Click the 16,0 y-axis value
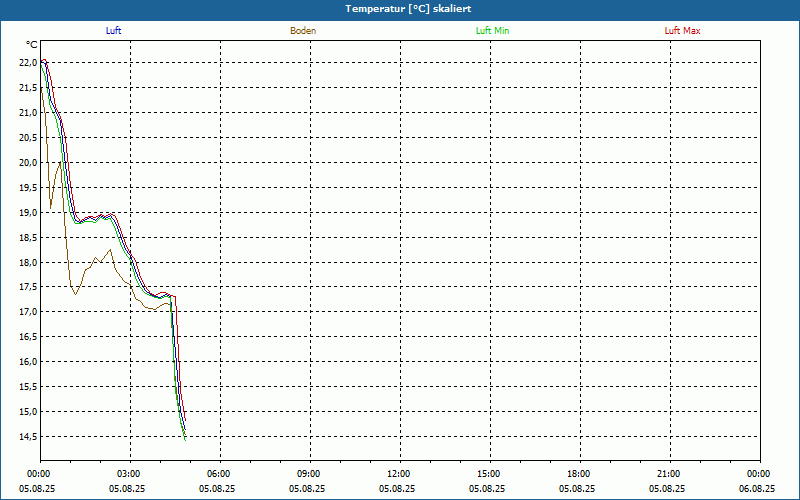800x500 pixels. (28, 362)
